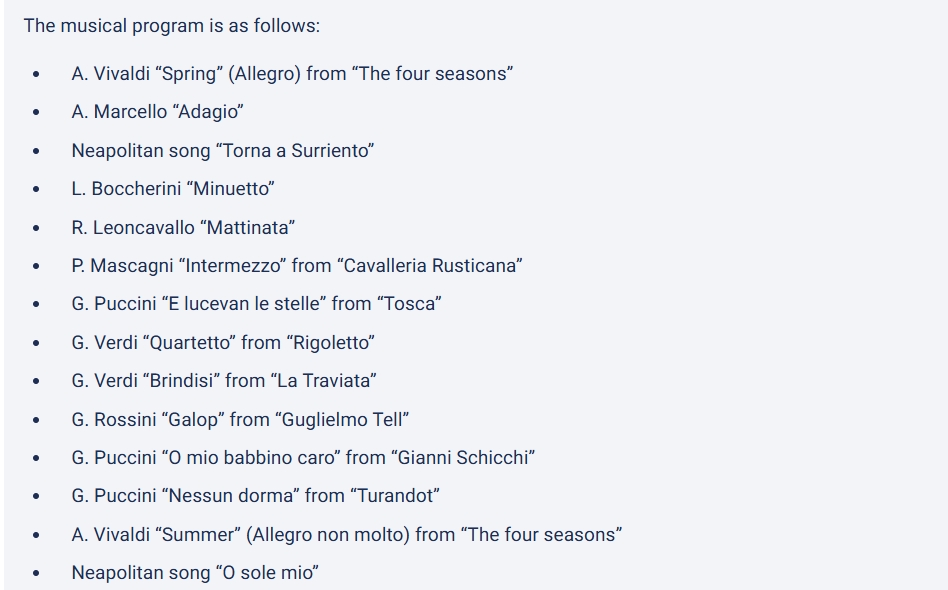
Task: Click the Verdi "Quartetto" from Rigoletto line
Action: [x=223, y=343]
